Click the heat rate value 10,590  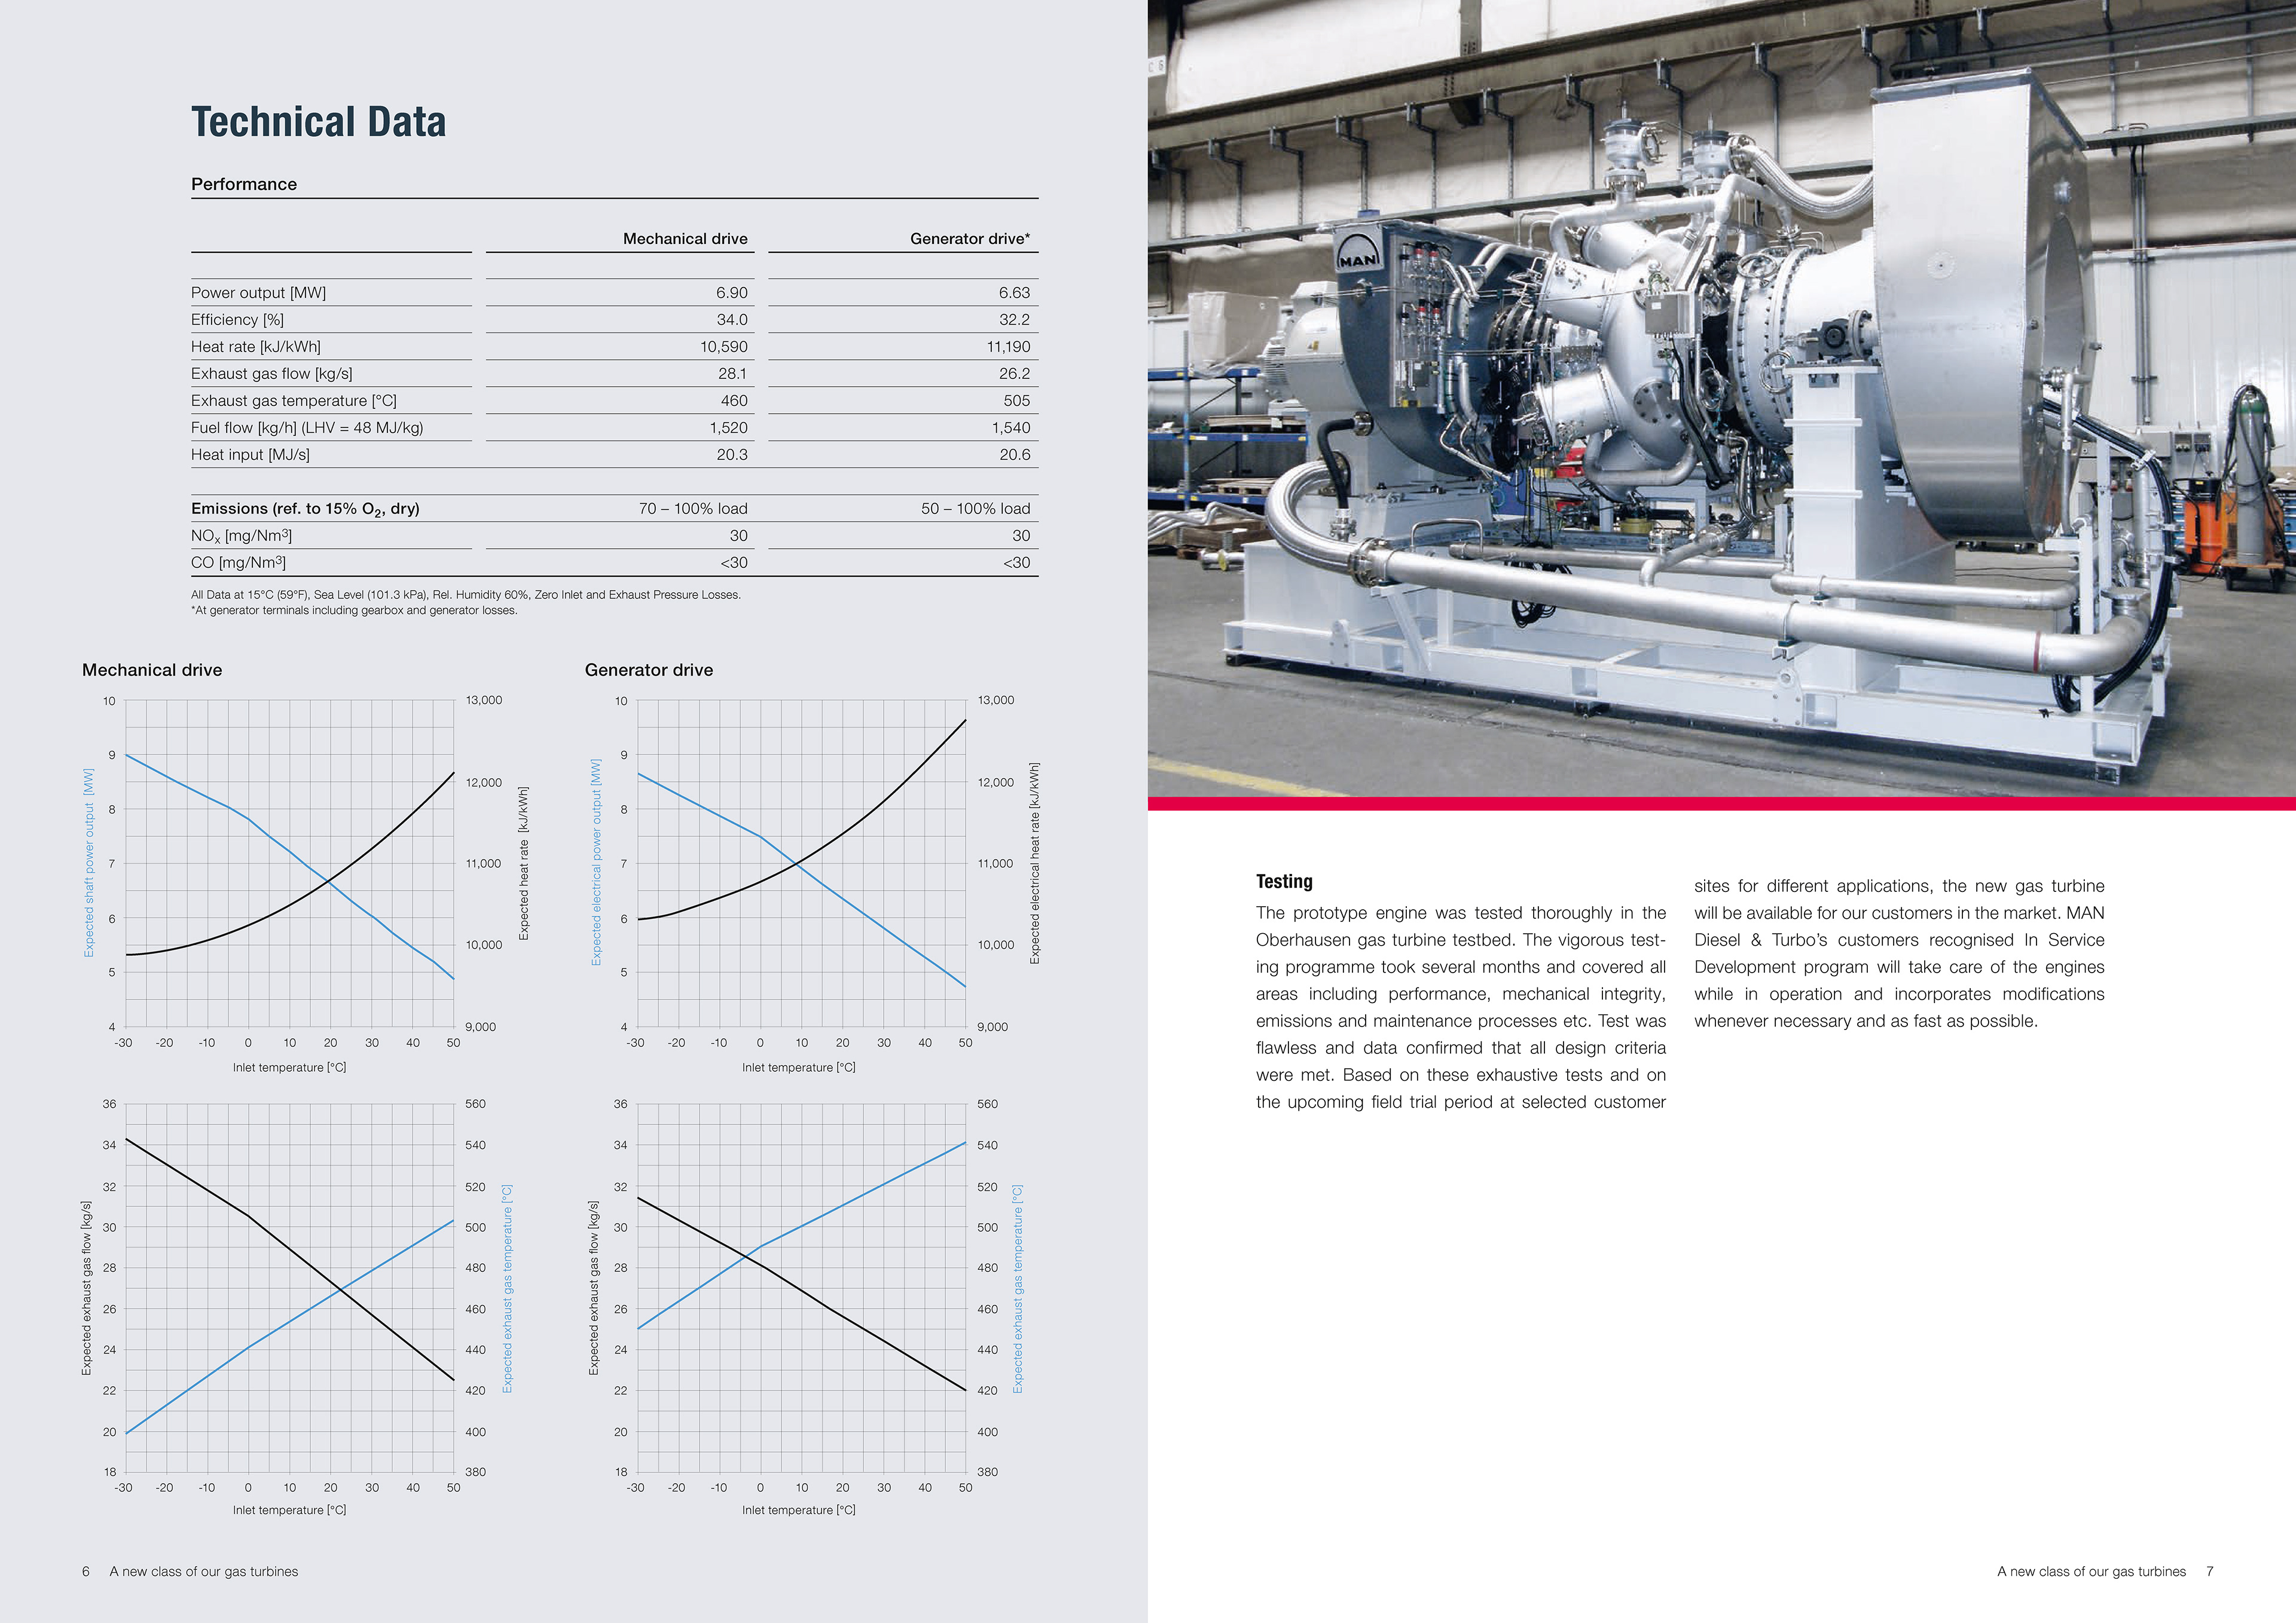tap(724, 347)
